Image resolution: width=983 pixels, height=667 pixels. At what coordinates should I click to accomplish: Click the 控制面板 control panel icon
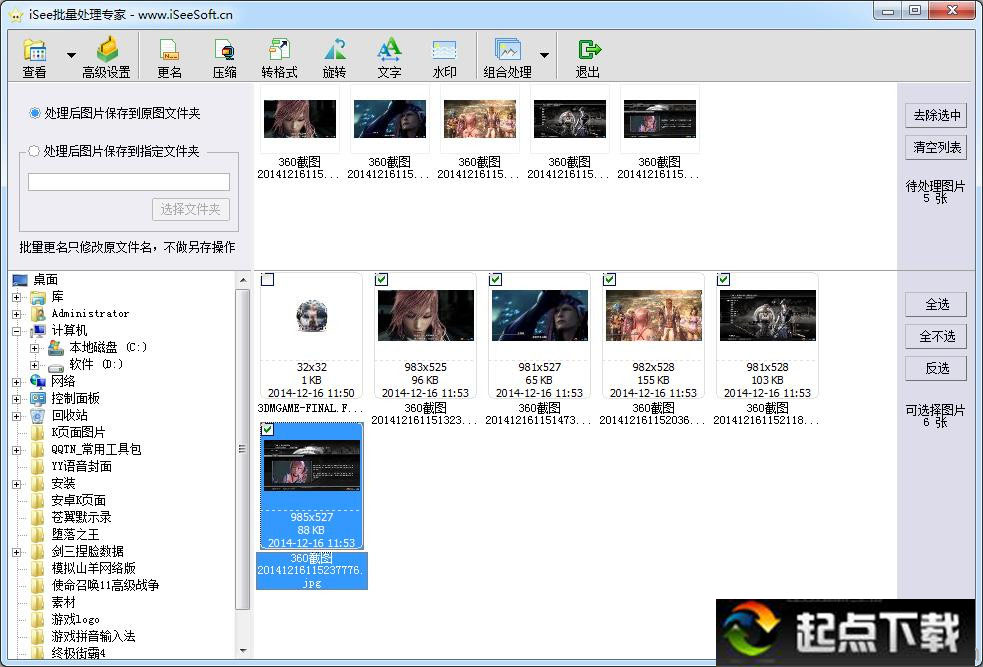[38, 399]
